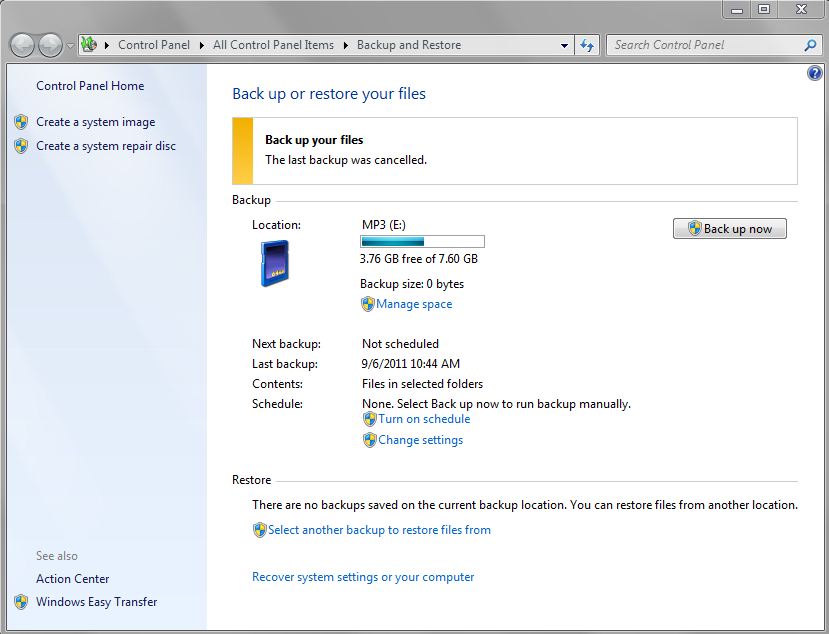Click the Refresh button

tap(587, 45)
